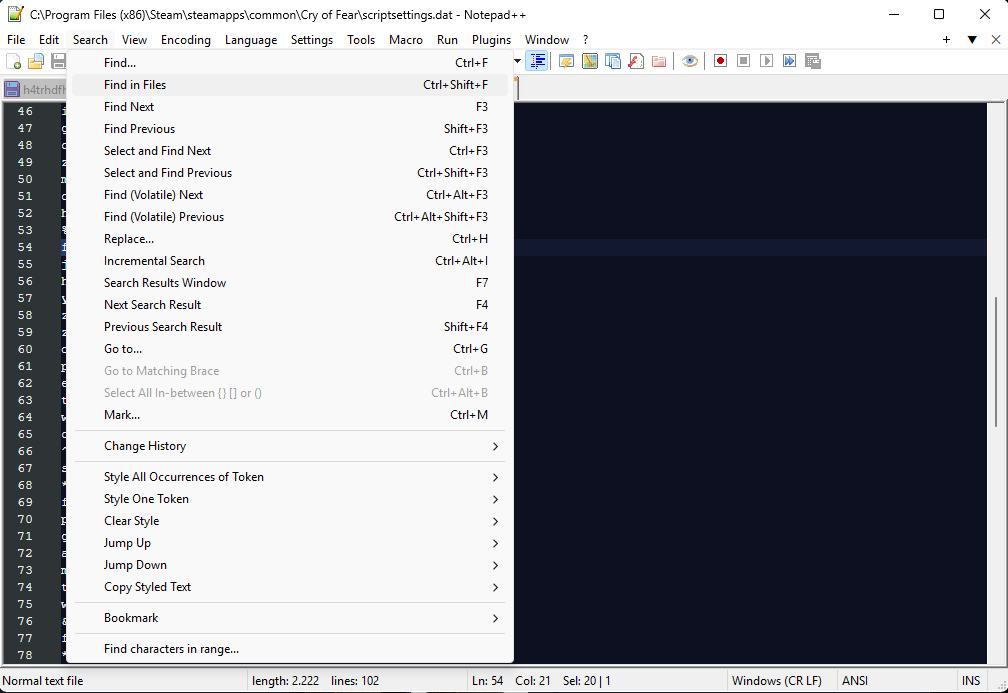The width and height of the screenshot is (1008, 693).
Task: Expand the Jump Down submenu
Action: [290, 565]
